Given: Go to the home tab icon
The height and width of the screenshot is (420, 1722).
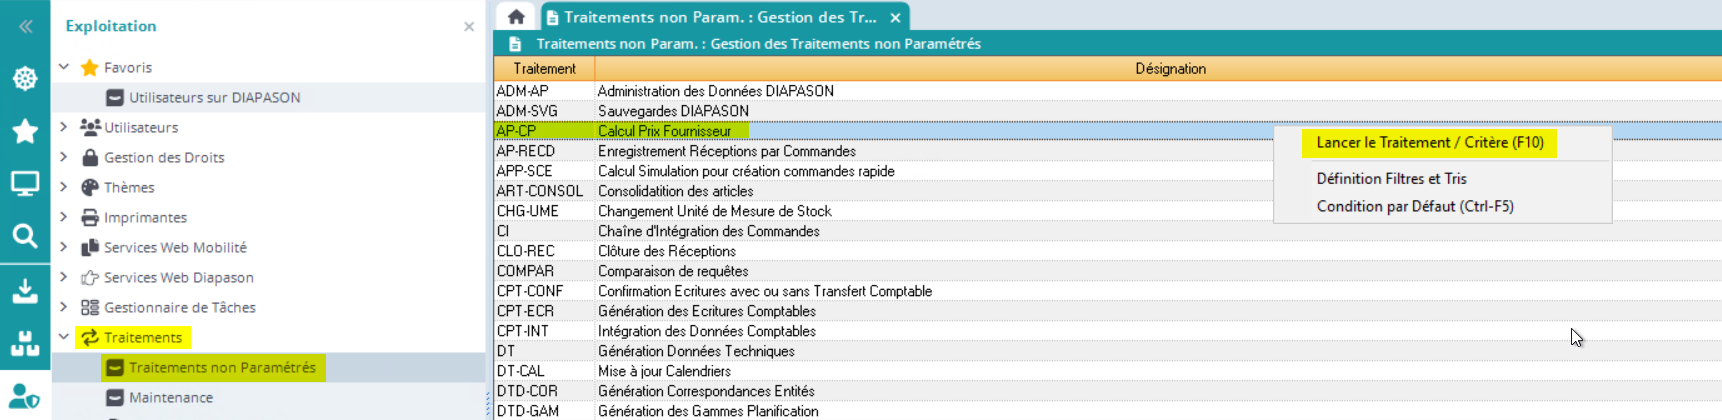Looking at the screenshot, I should pyautogui.click(x=516, y=17).
